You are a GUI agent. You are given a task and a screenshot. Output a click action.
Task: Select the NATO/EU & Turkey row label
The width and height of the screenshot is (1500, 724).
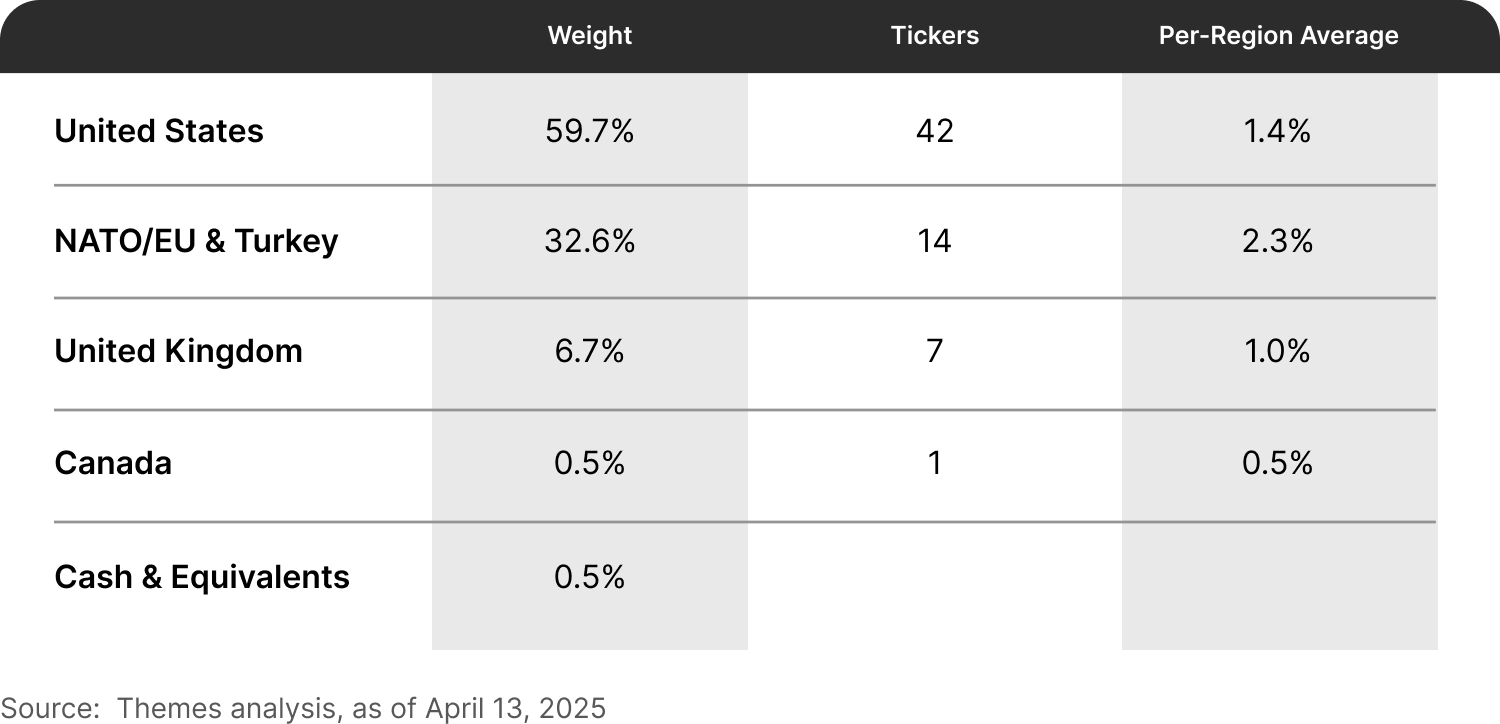(197, 241)
